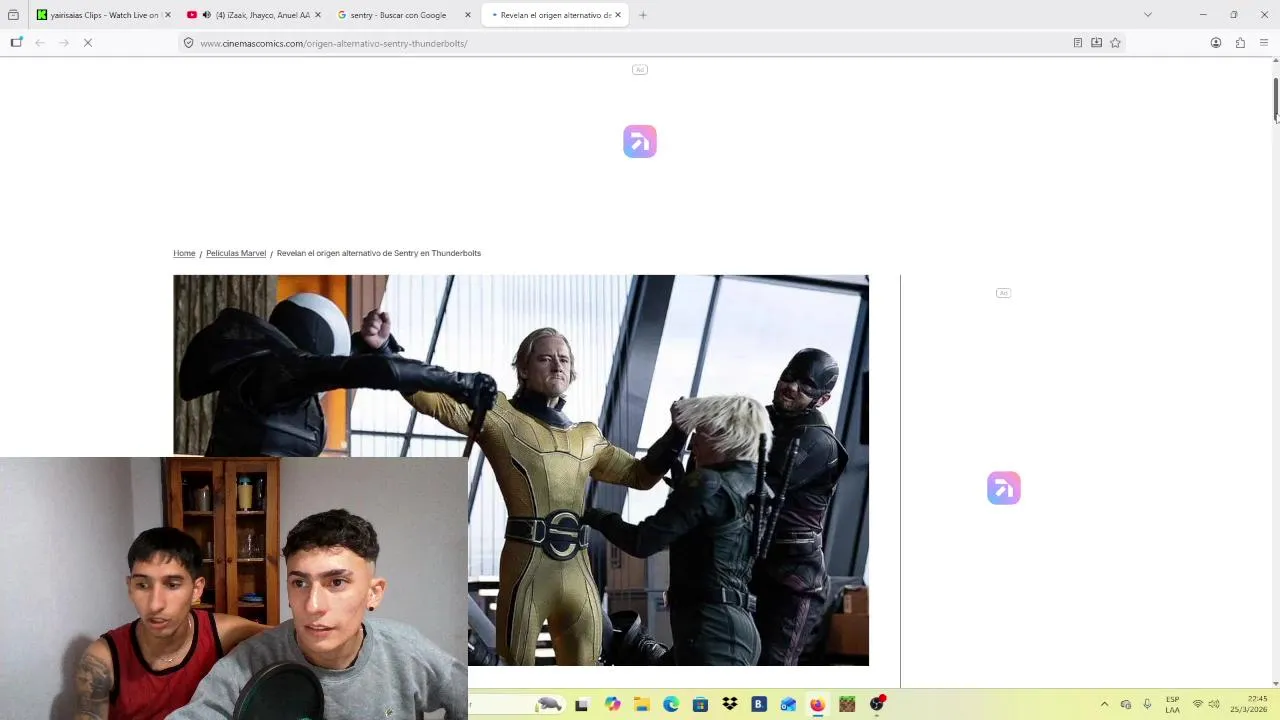Bookmark this page with star icon
The height and width of the screenshot is (720, 1280).
pyautogui.click(x=1115, y=43)
